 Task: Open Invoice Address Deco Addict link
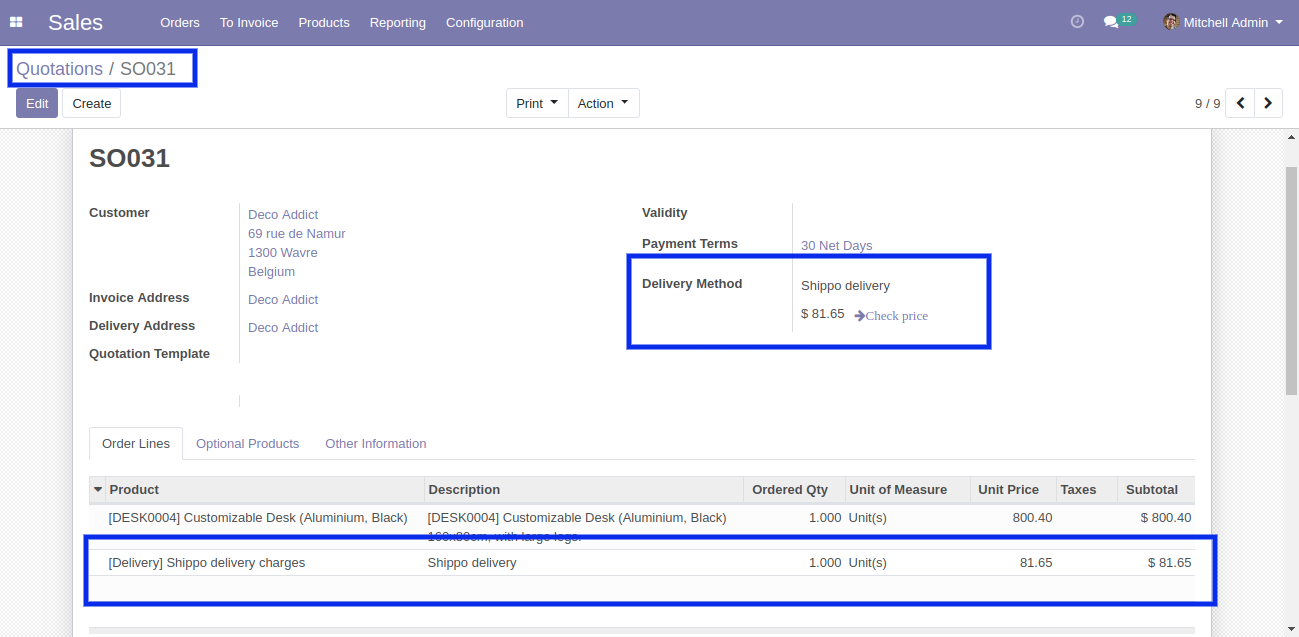(x=283, y=300)
